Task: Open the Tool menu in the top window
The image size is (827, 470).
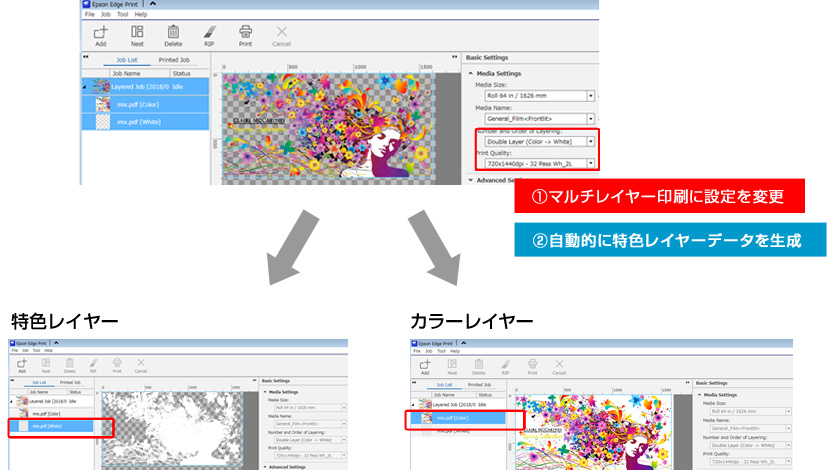Action: [122, 14]
